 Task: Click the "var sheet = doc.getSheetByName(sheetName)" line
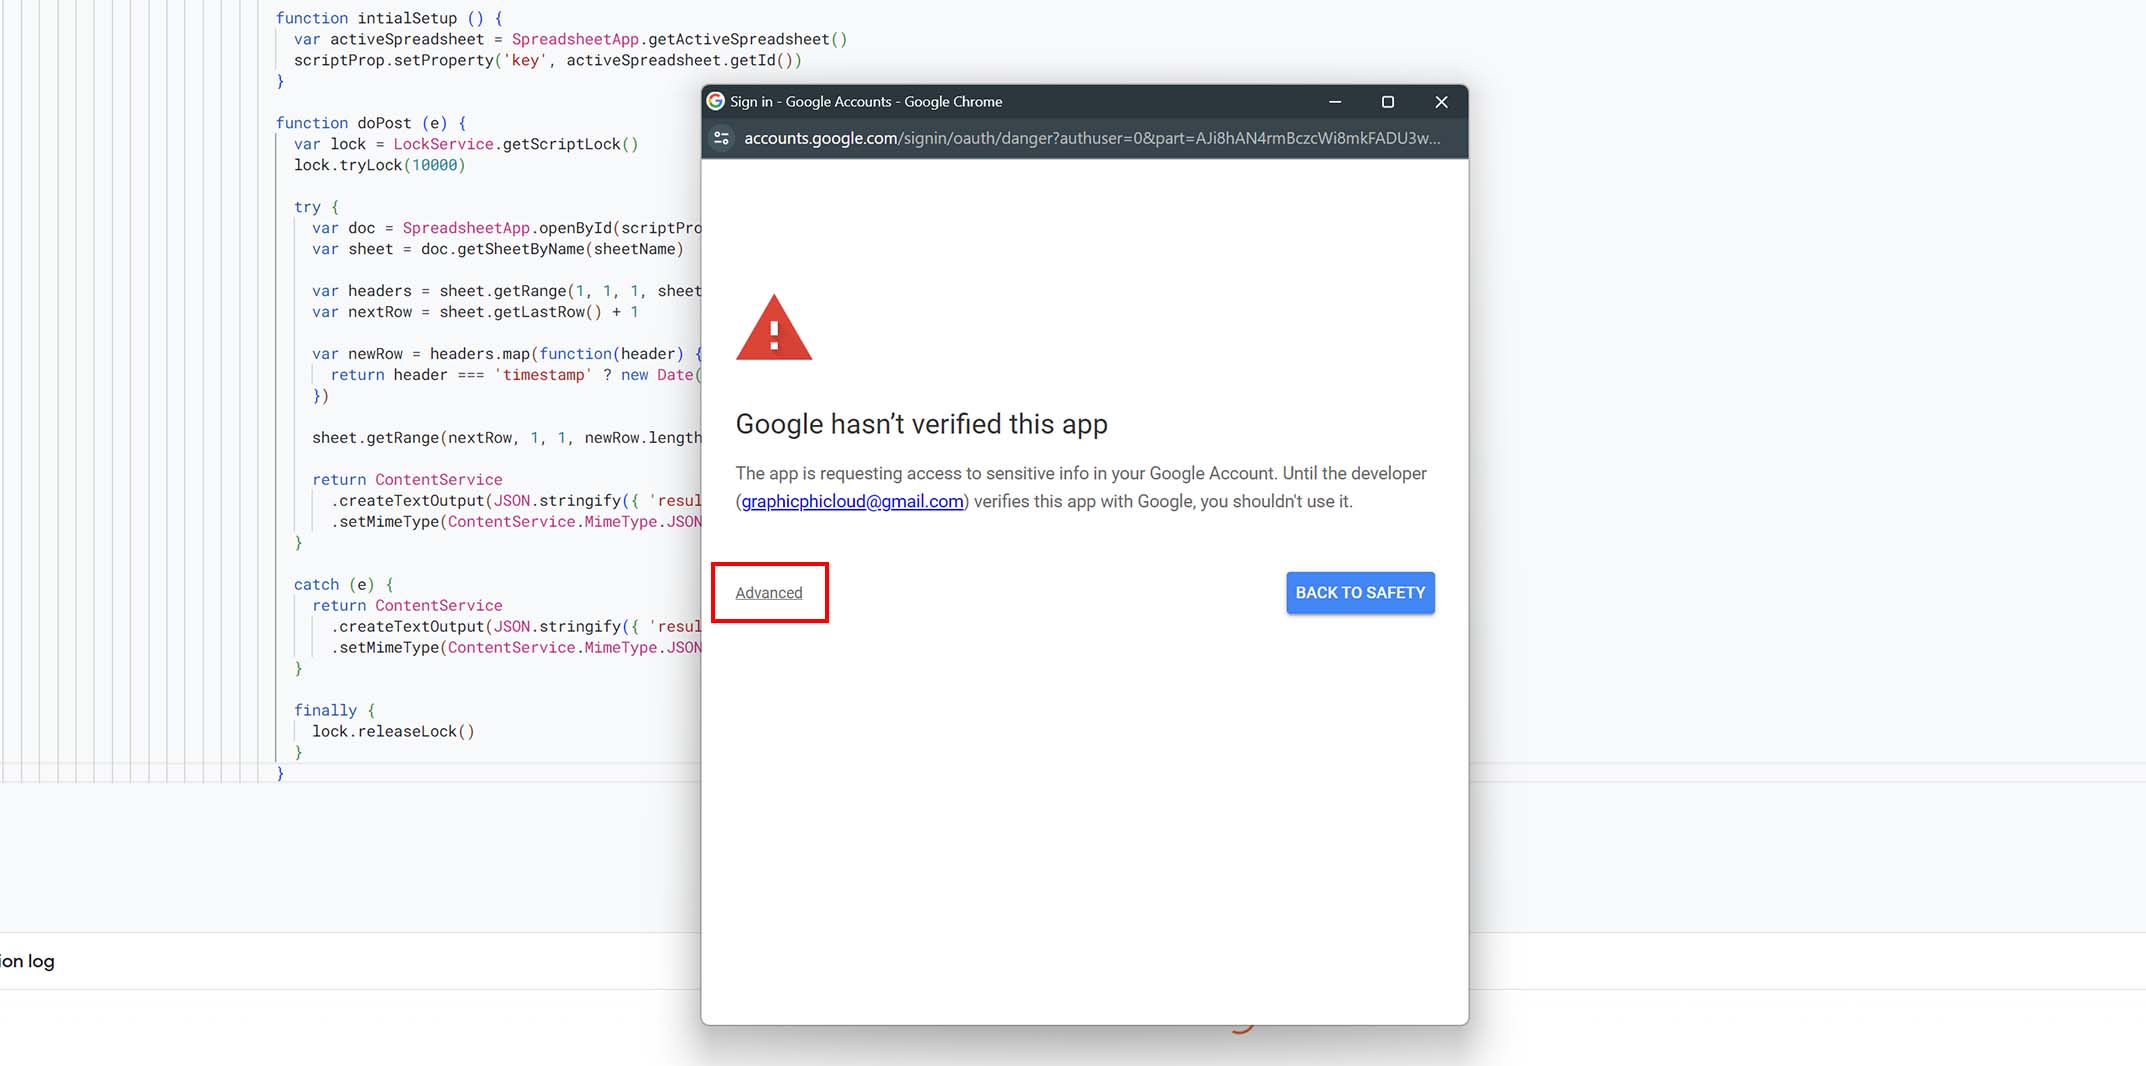coord(498,249)
